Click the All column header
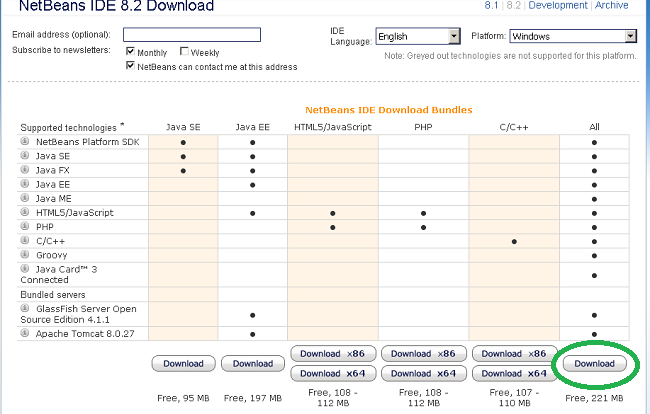650x414 pixels. [594, 127]
